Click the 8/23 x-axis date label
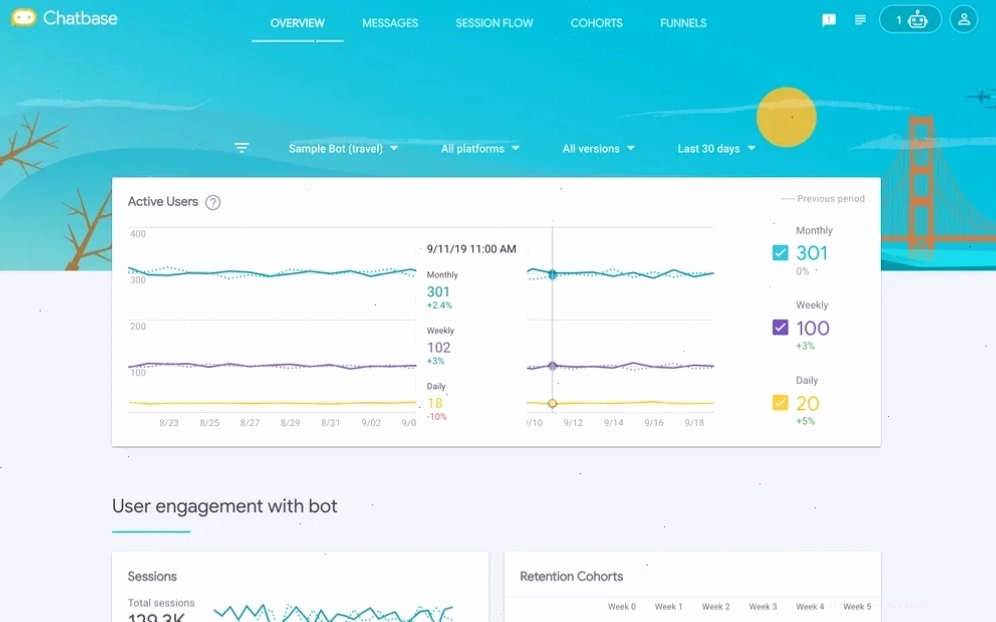 [x=169, y=423]
